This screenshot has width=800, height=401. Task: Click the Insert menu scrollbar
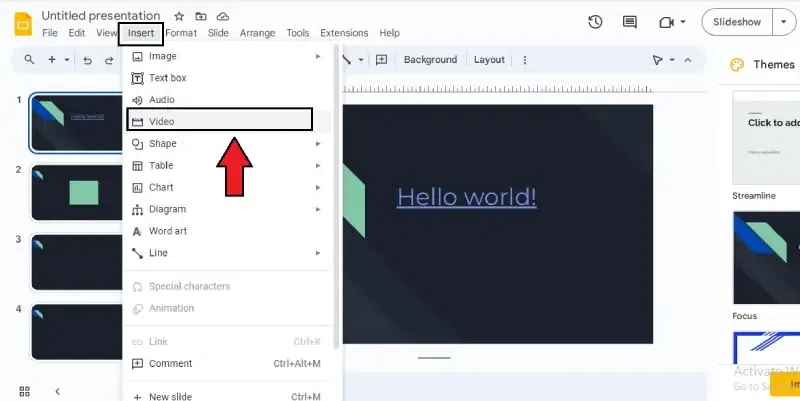click(336, 196)
